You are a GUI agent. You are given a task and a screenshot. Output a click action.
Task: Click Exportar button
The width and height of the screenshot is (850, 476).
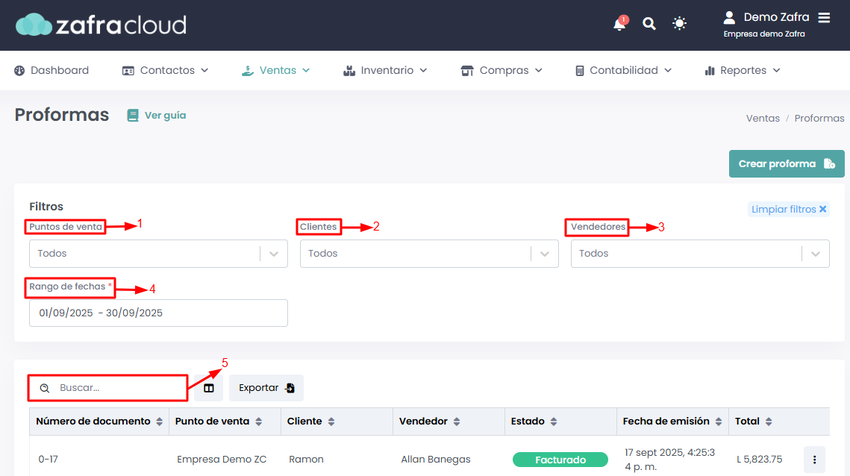click(266, 388)
